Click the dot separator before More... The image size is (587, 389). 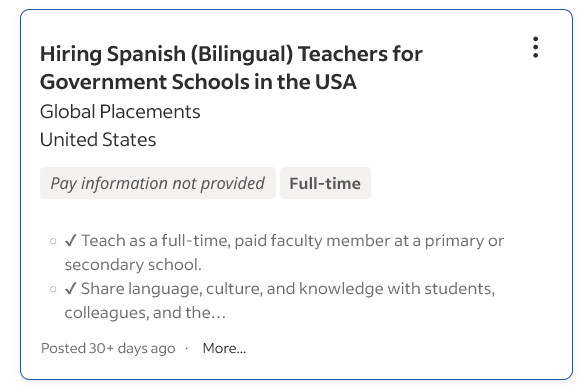point(186,349)
